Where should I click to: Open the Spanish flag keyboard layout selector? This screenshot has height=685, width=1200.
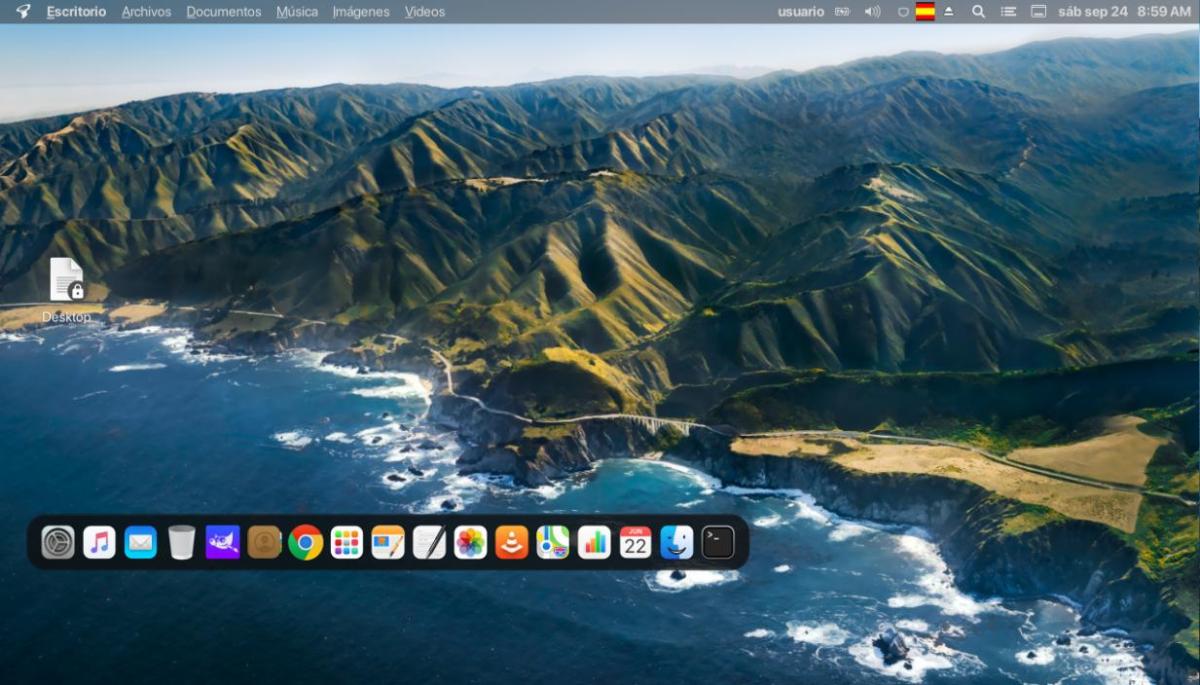(925, 12)
